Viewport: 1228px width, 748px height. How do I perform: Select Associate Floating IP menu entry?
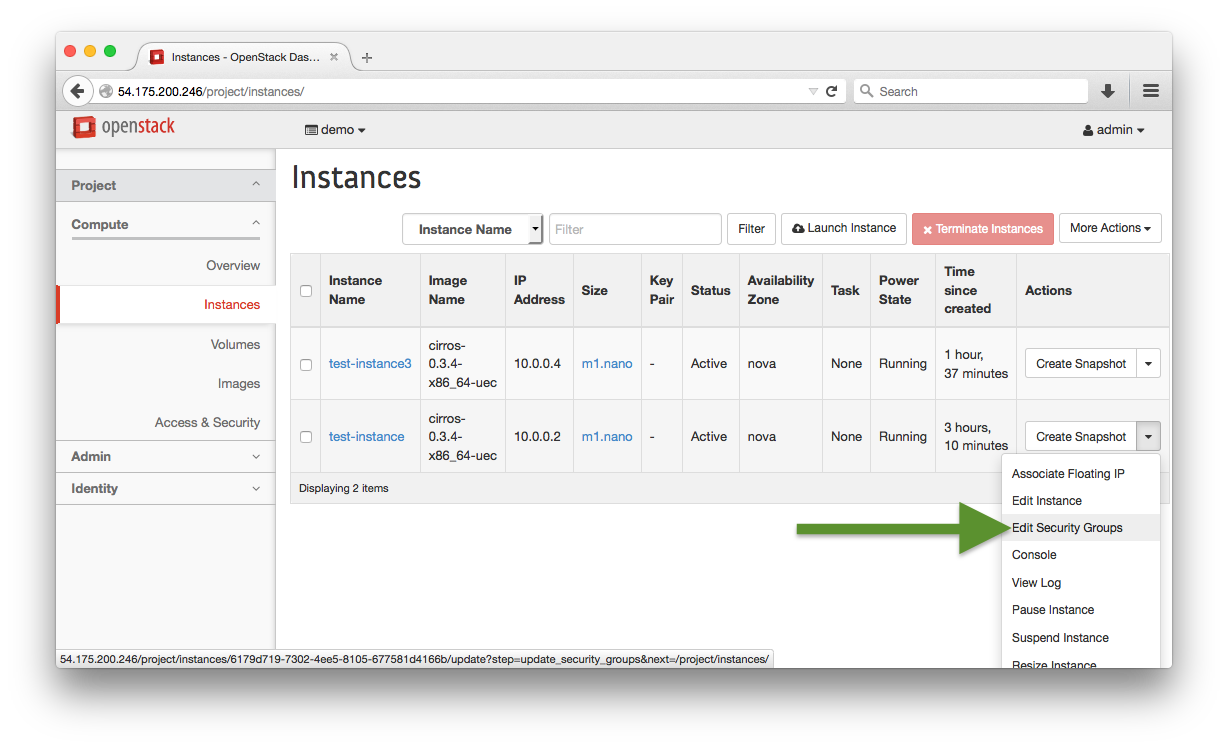click(1068, 474)
